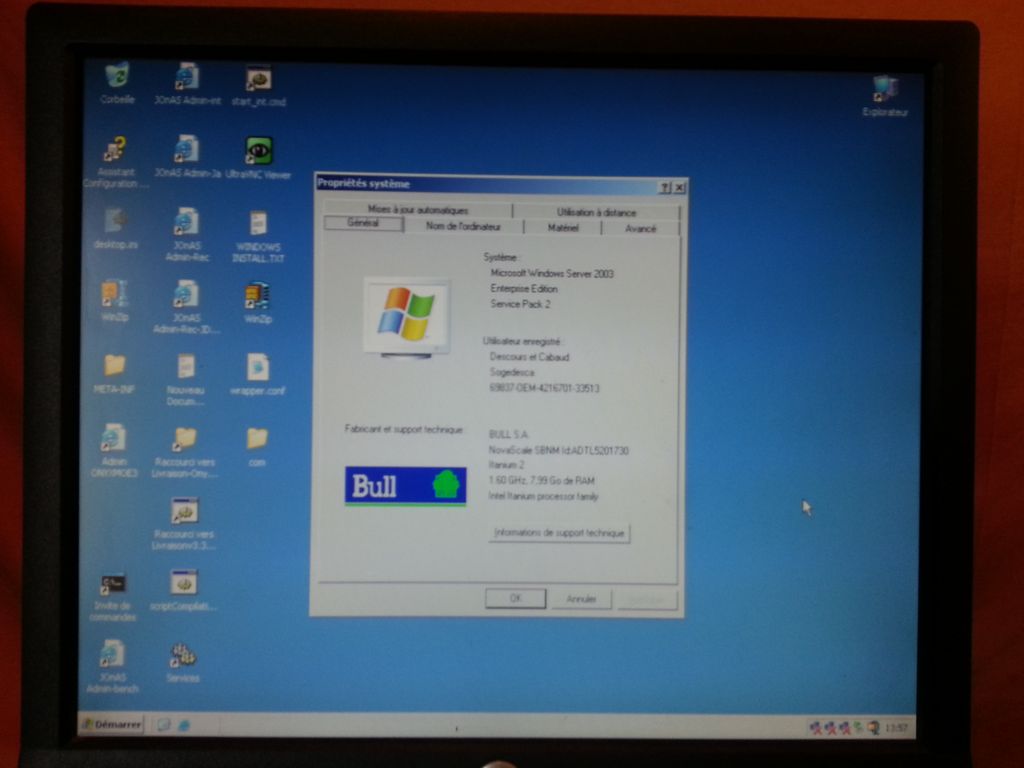Image resolution: width=1024 pixels, height=768 pixels.
Task: Click the "NovaScale SBNM" model line
Action: tap(558, 451)
